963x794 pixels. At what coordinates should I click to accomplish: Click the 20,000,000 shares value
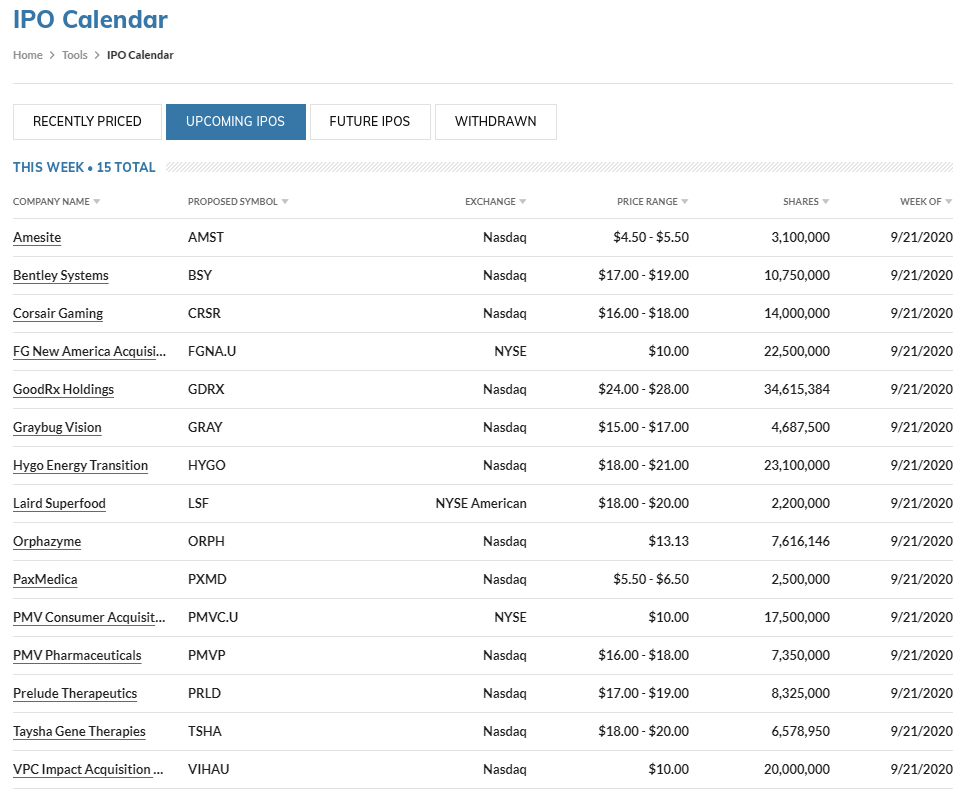[x=797, y=770]
